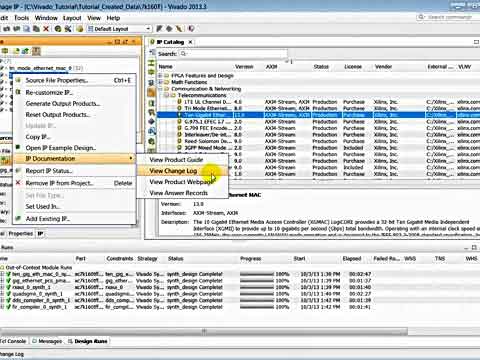Image resolution: width=480 pixels, height=360 pixels.
Task: Select Reed-Solomon Decoder IP row
Action: [x=318, y=141]
